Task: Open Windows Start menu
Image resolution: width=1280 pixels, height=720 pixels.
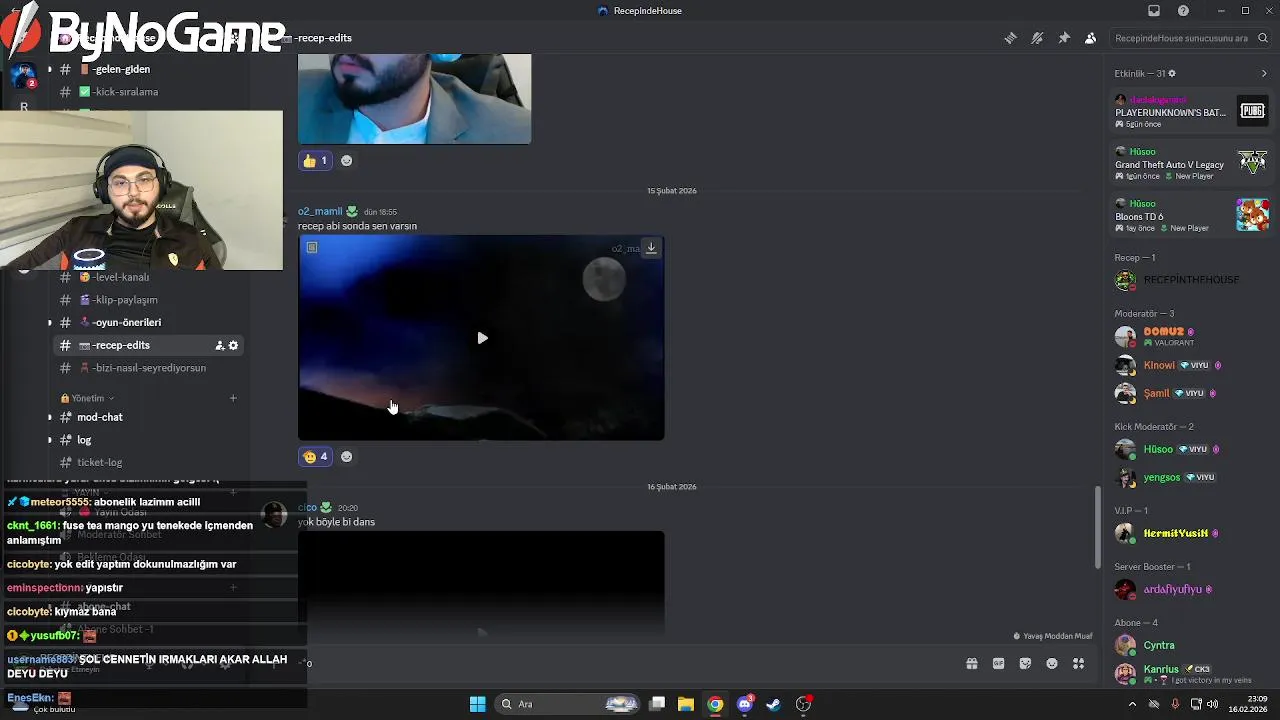Action: (477, 704)
